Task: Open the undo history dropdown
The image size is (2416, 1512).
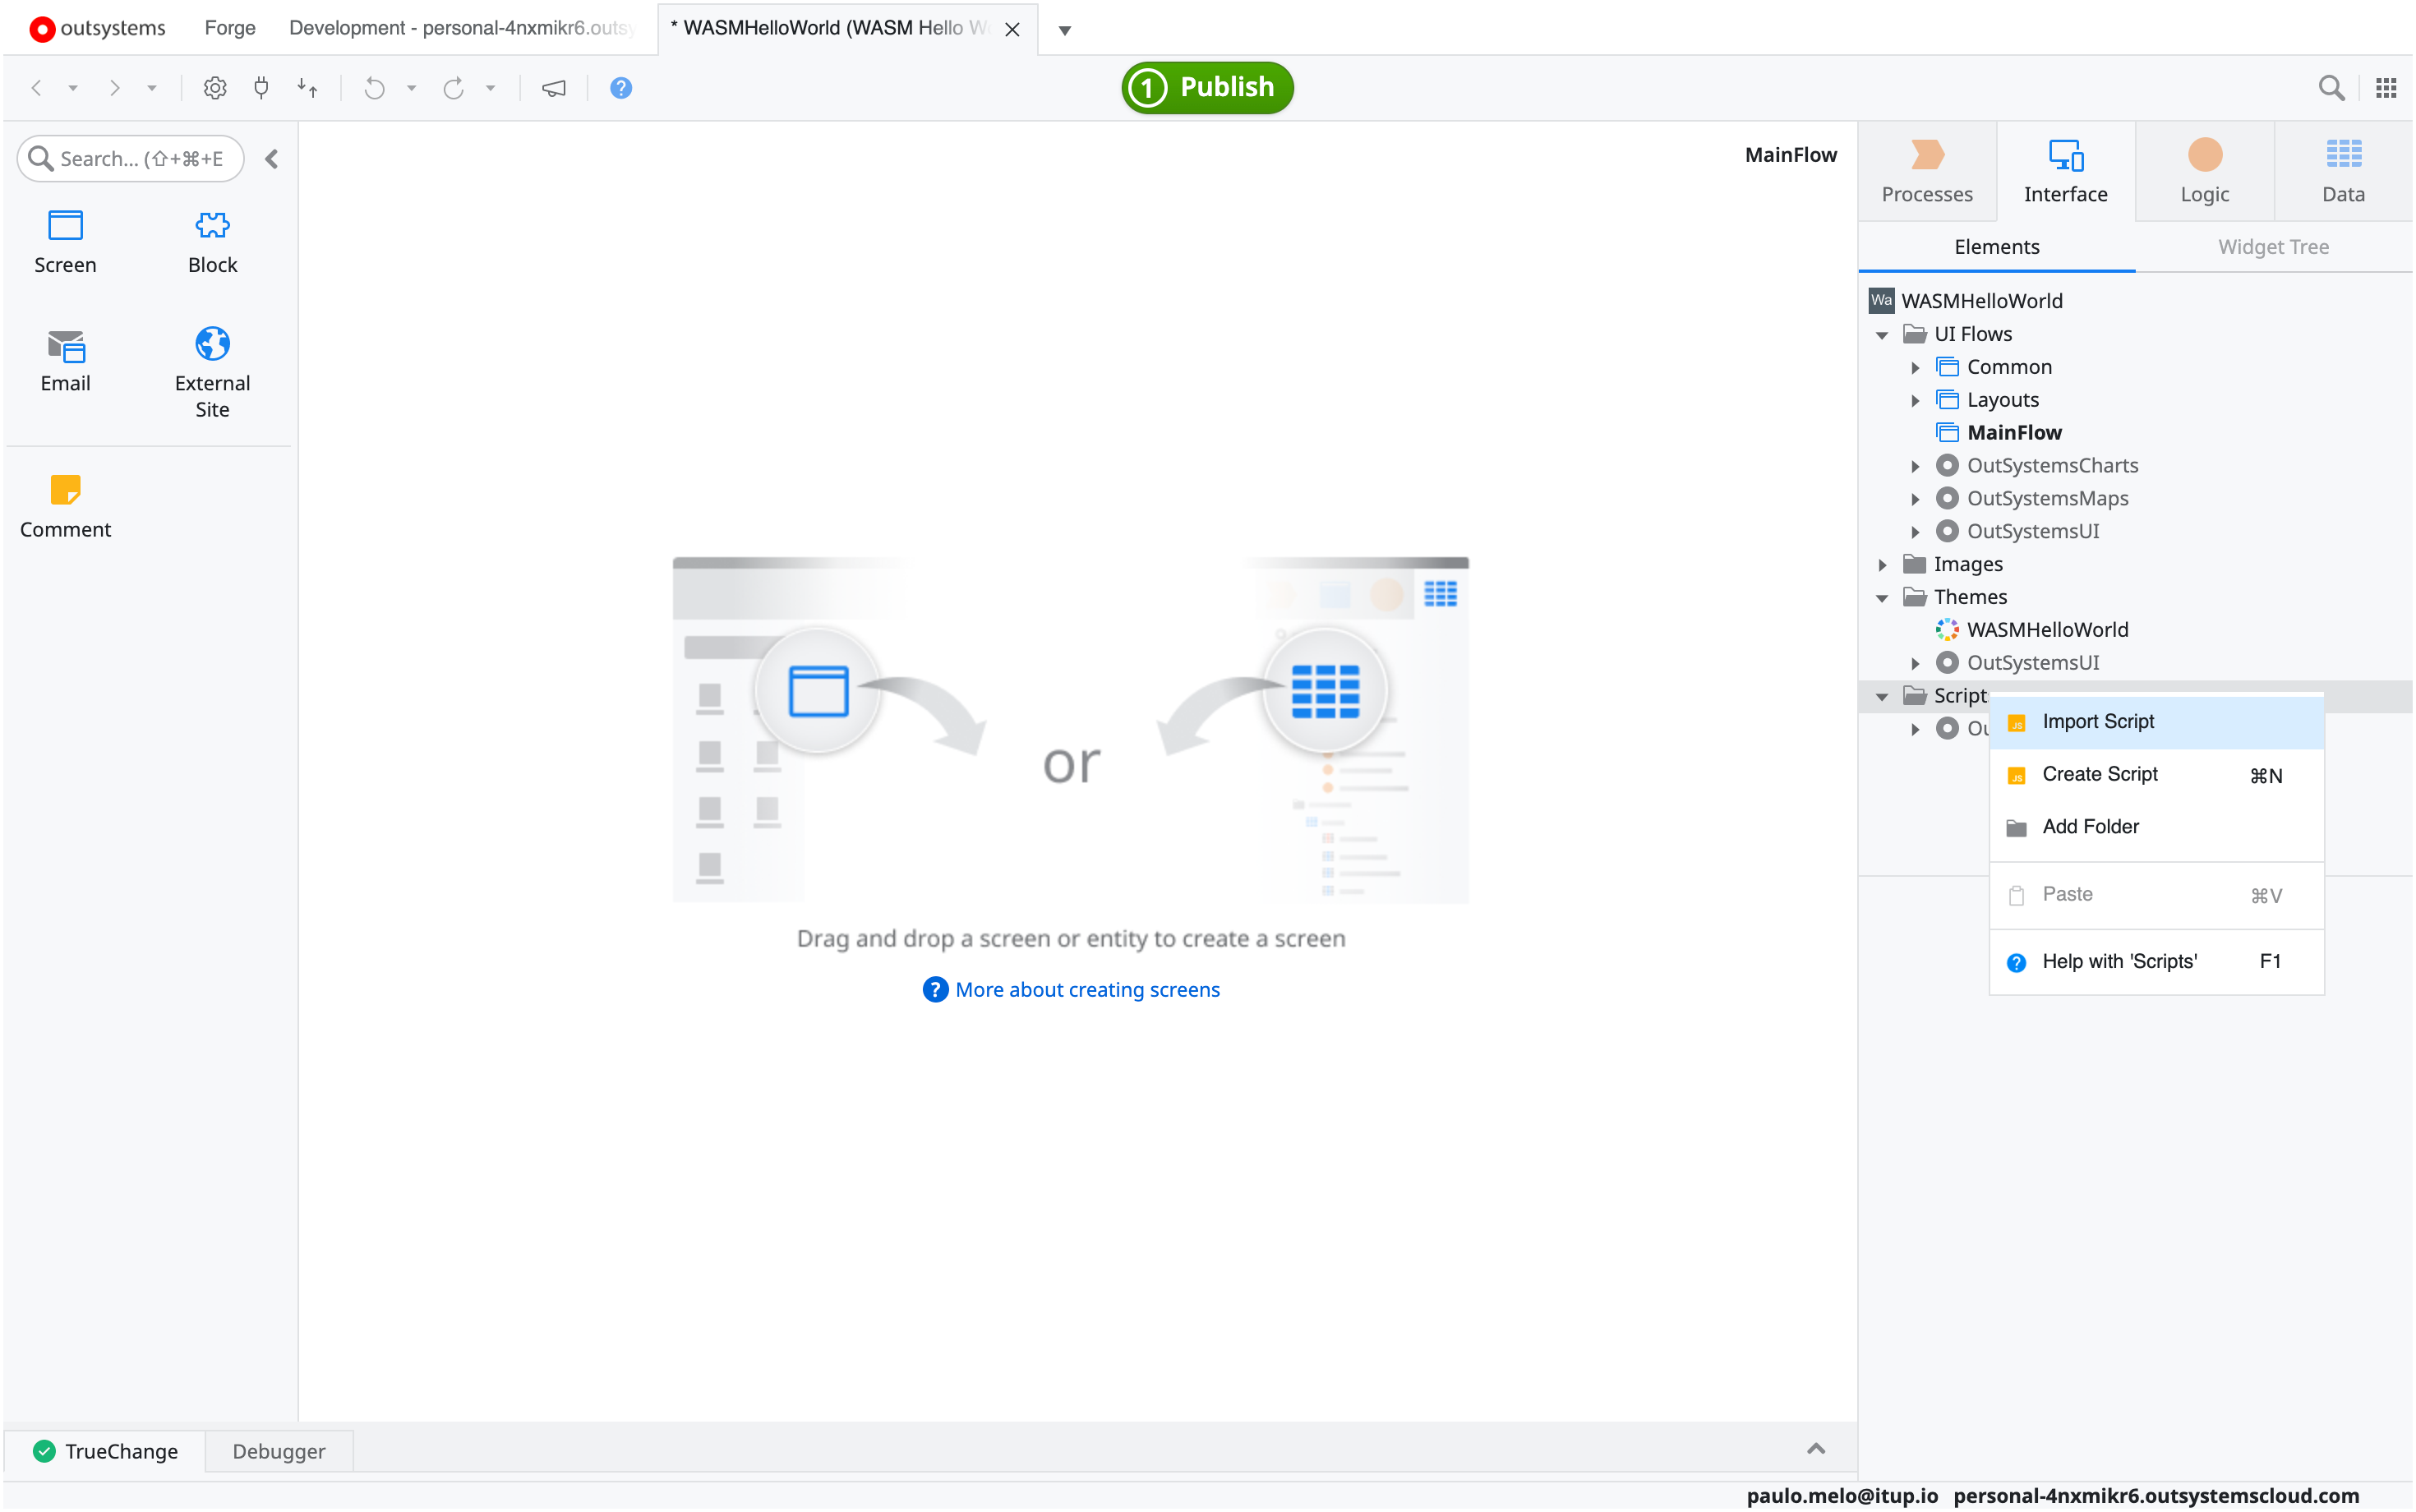Action: [x=411, y=88]
